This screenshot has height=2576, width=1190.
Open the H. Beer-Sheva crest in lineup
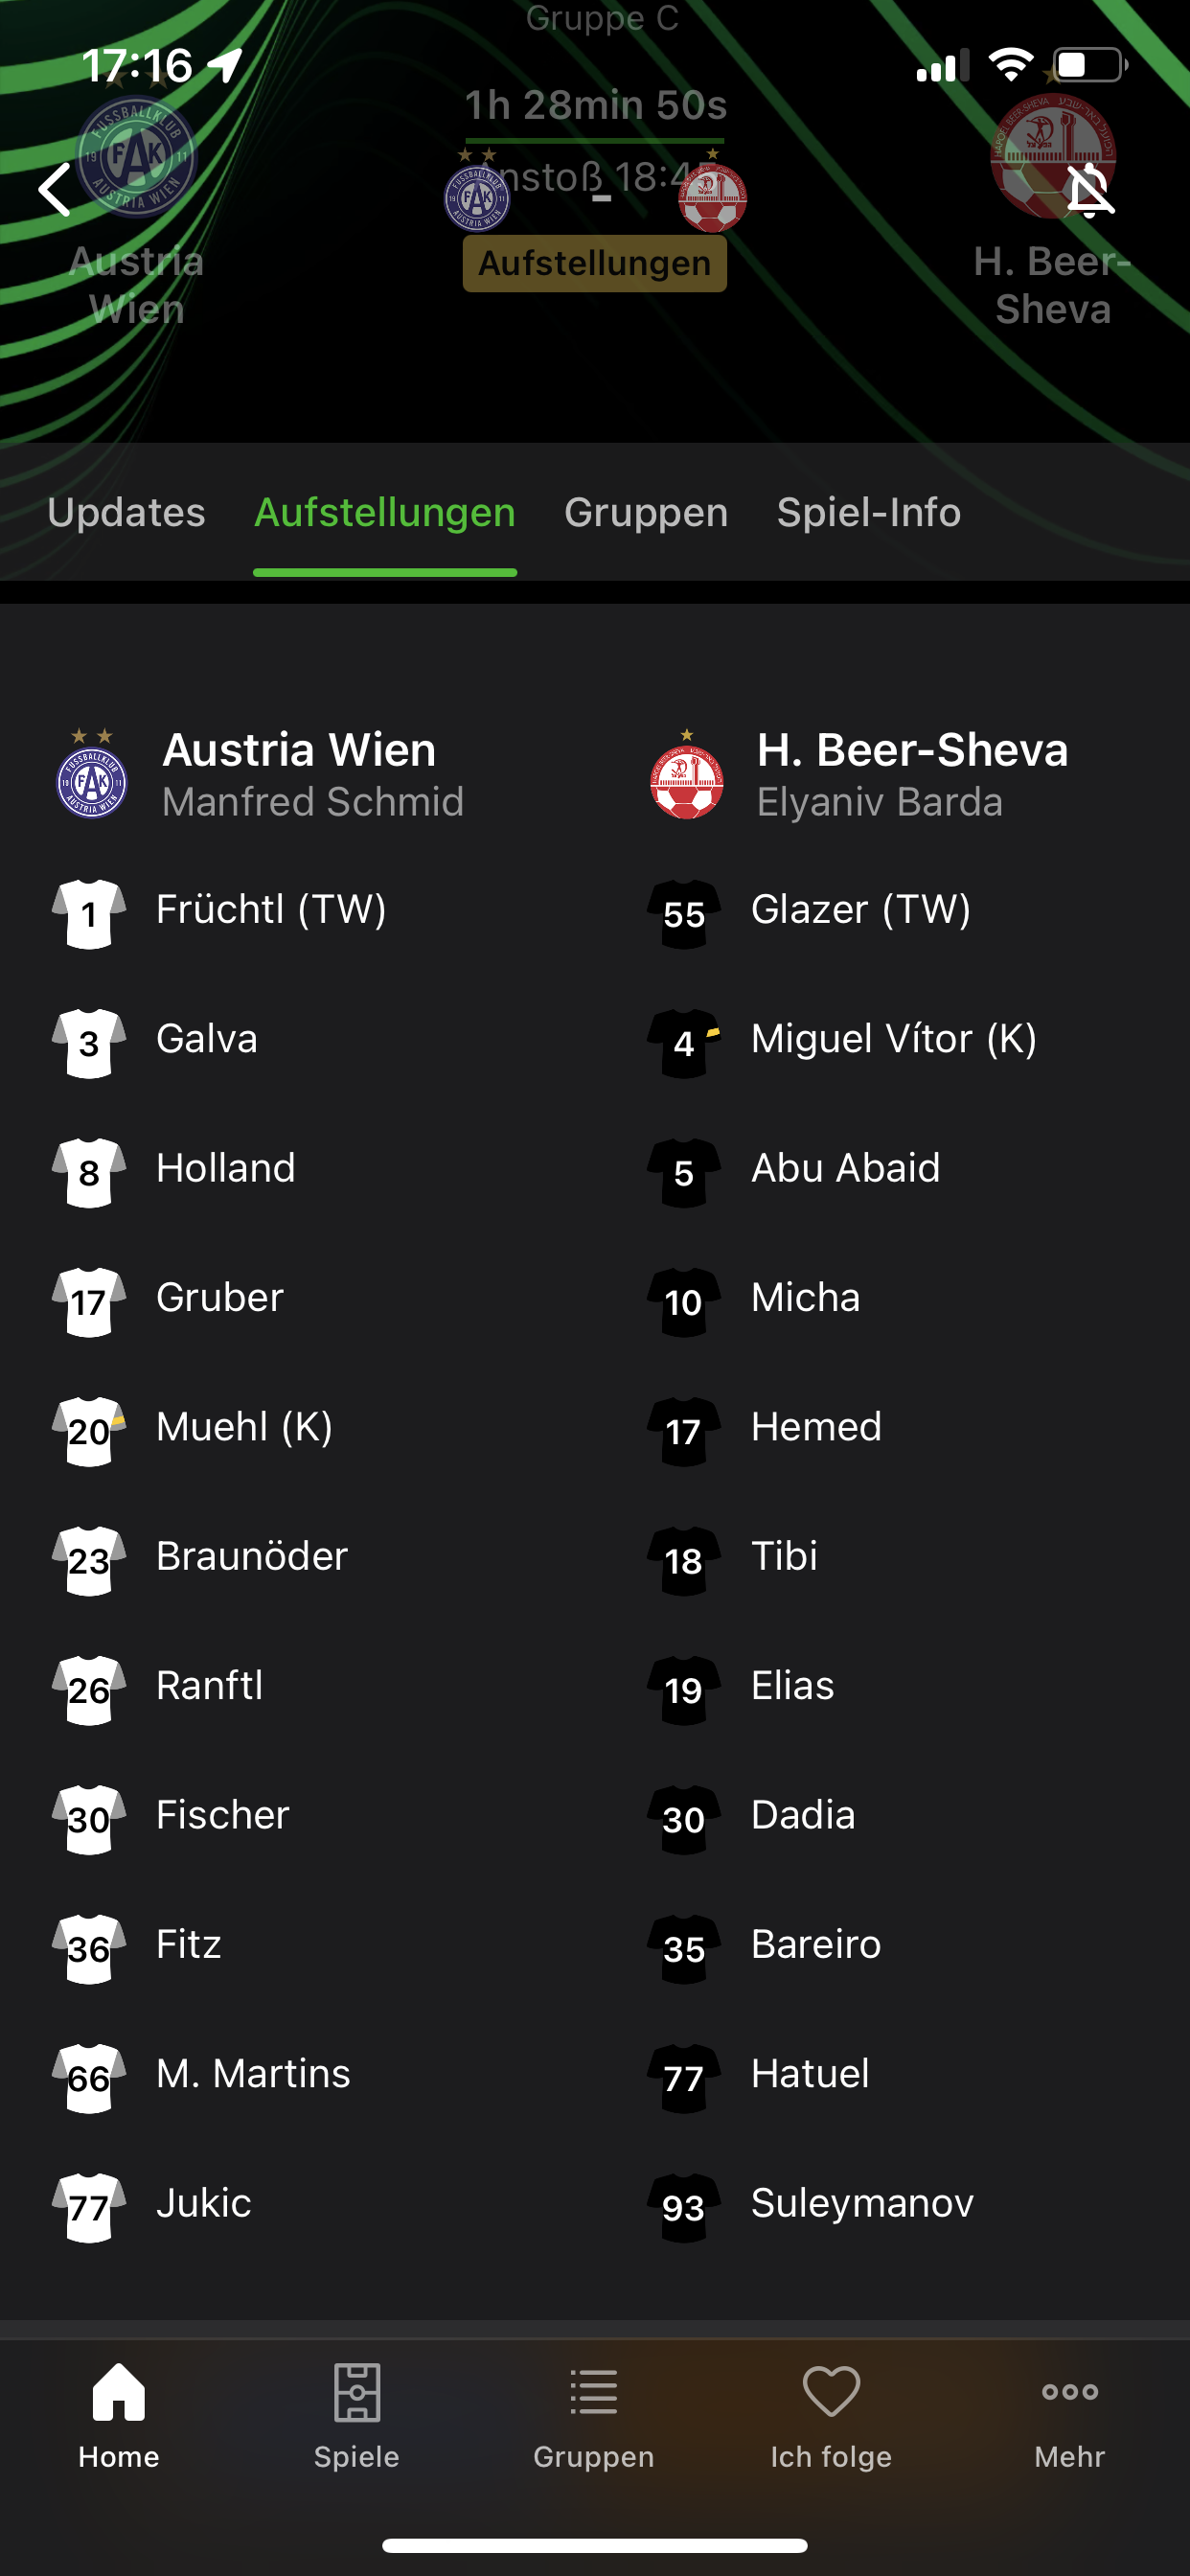(x=686, y=774)
